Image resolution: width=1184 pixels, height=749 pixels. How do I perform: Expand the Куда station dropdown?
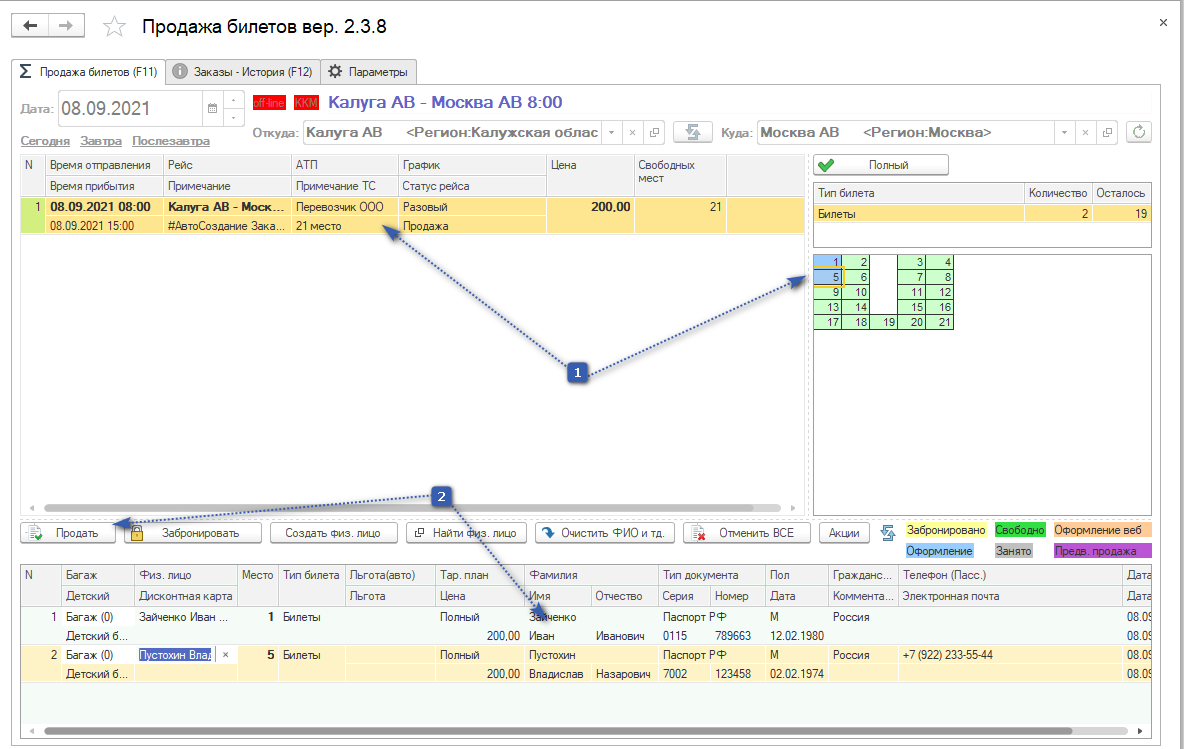(1065, 132)
